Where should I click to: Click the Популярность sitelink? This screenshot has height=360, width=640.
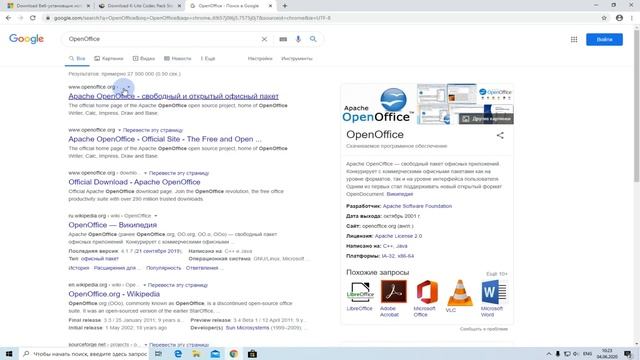point(163,268)
